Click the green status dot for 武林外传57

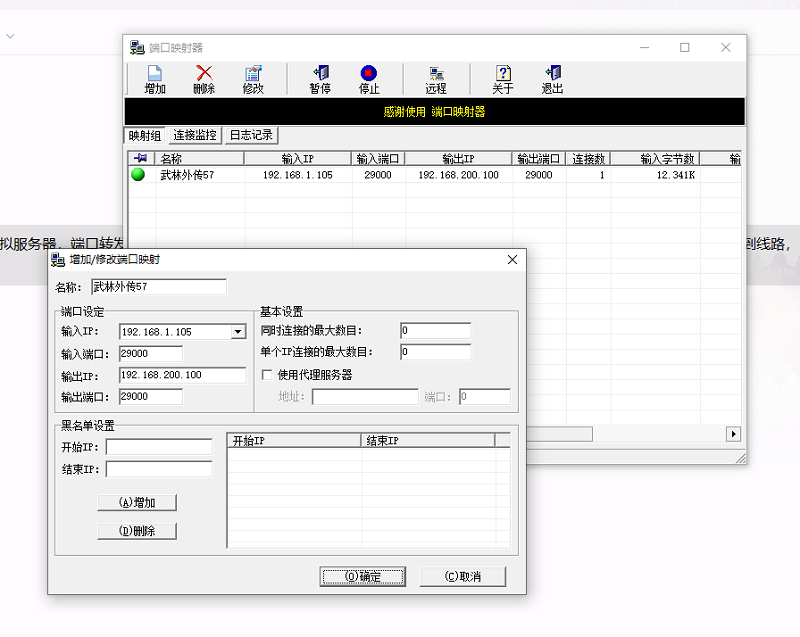[x=138, y=174]
